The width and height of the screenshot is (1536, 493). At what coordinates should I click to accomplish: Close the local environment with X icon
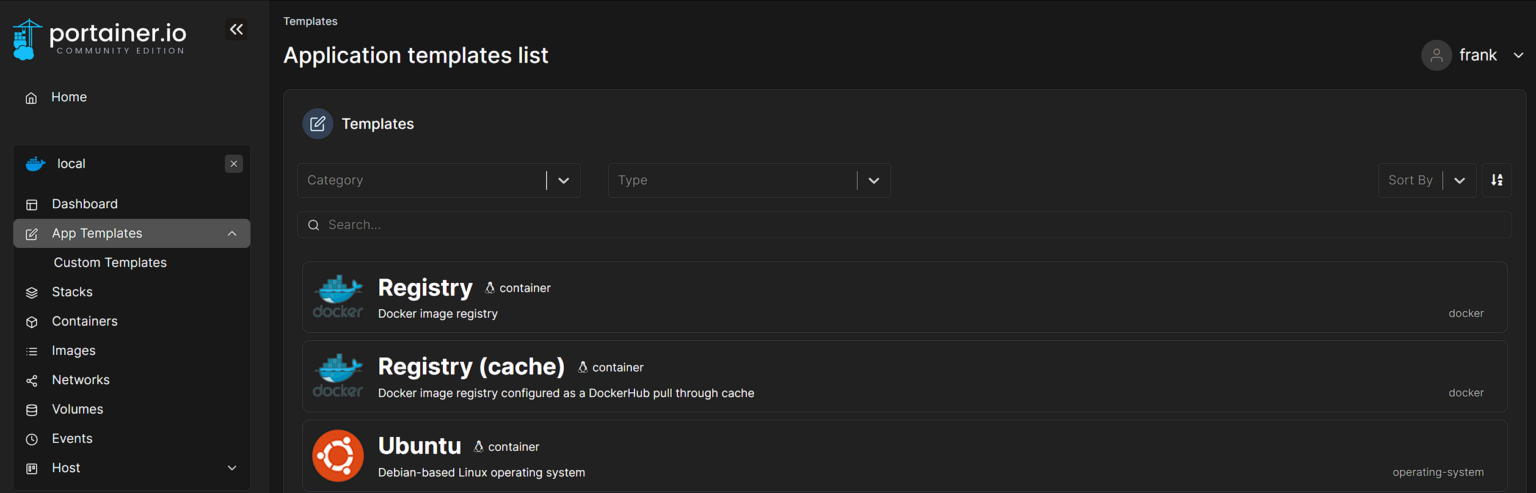pyautogui.click(x=234, y=164)
